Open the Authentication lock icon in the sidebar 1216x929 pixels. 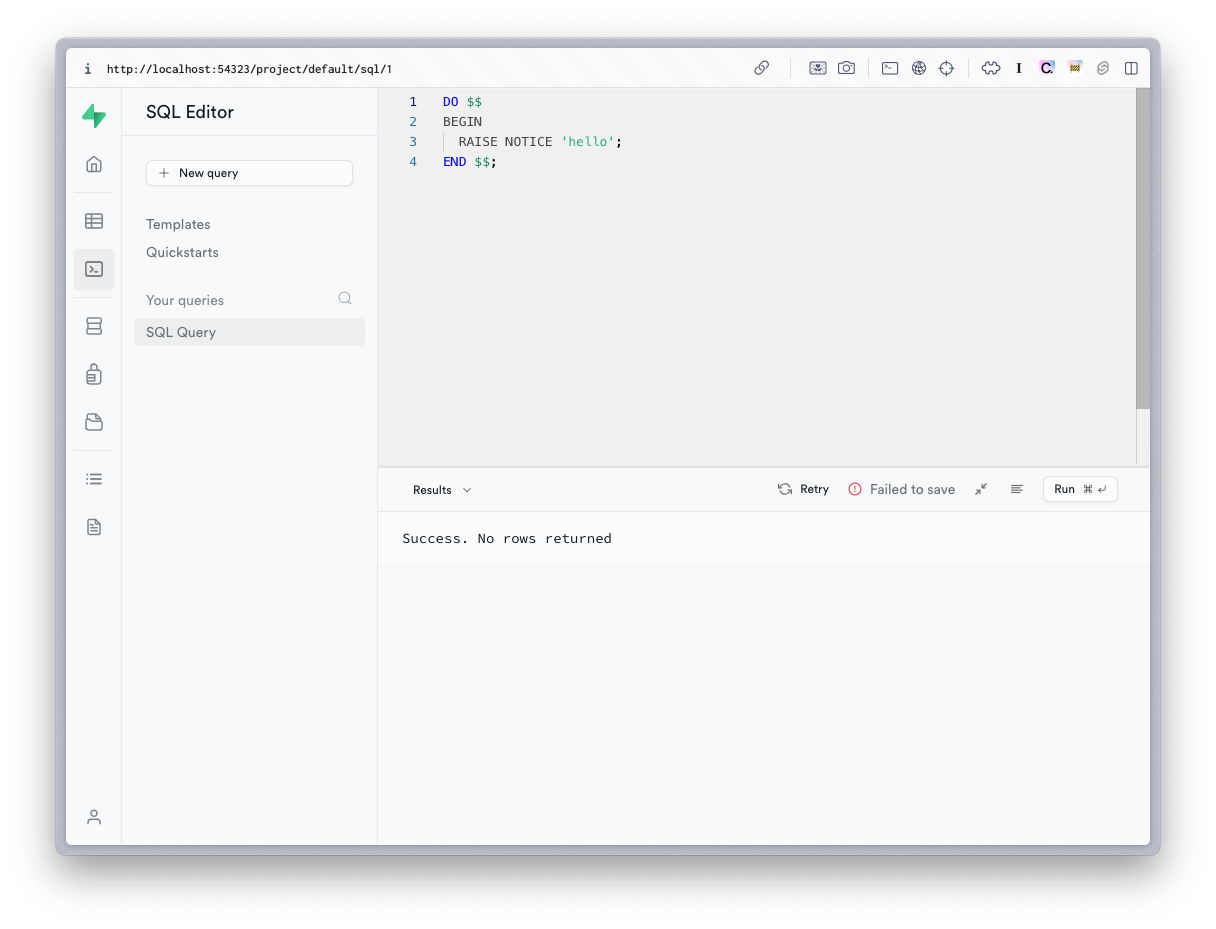[x=94, y=374]
